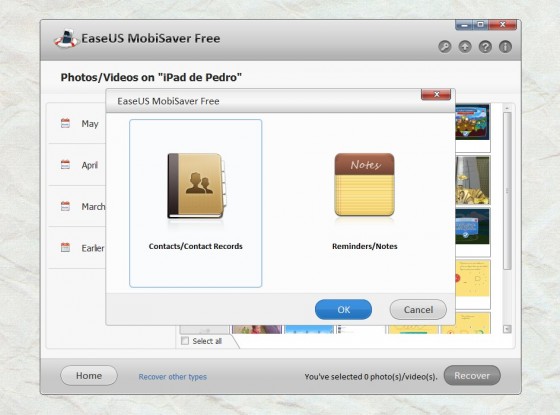560x415 pixels.
Task: Open help via question mark icon
Action: tap(485, 47)
